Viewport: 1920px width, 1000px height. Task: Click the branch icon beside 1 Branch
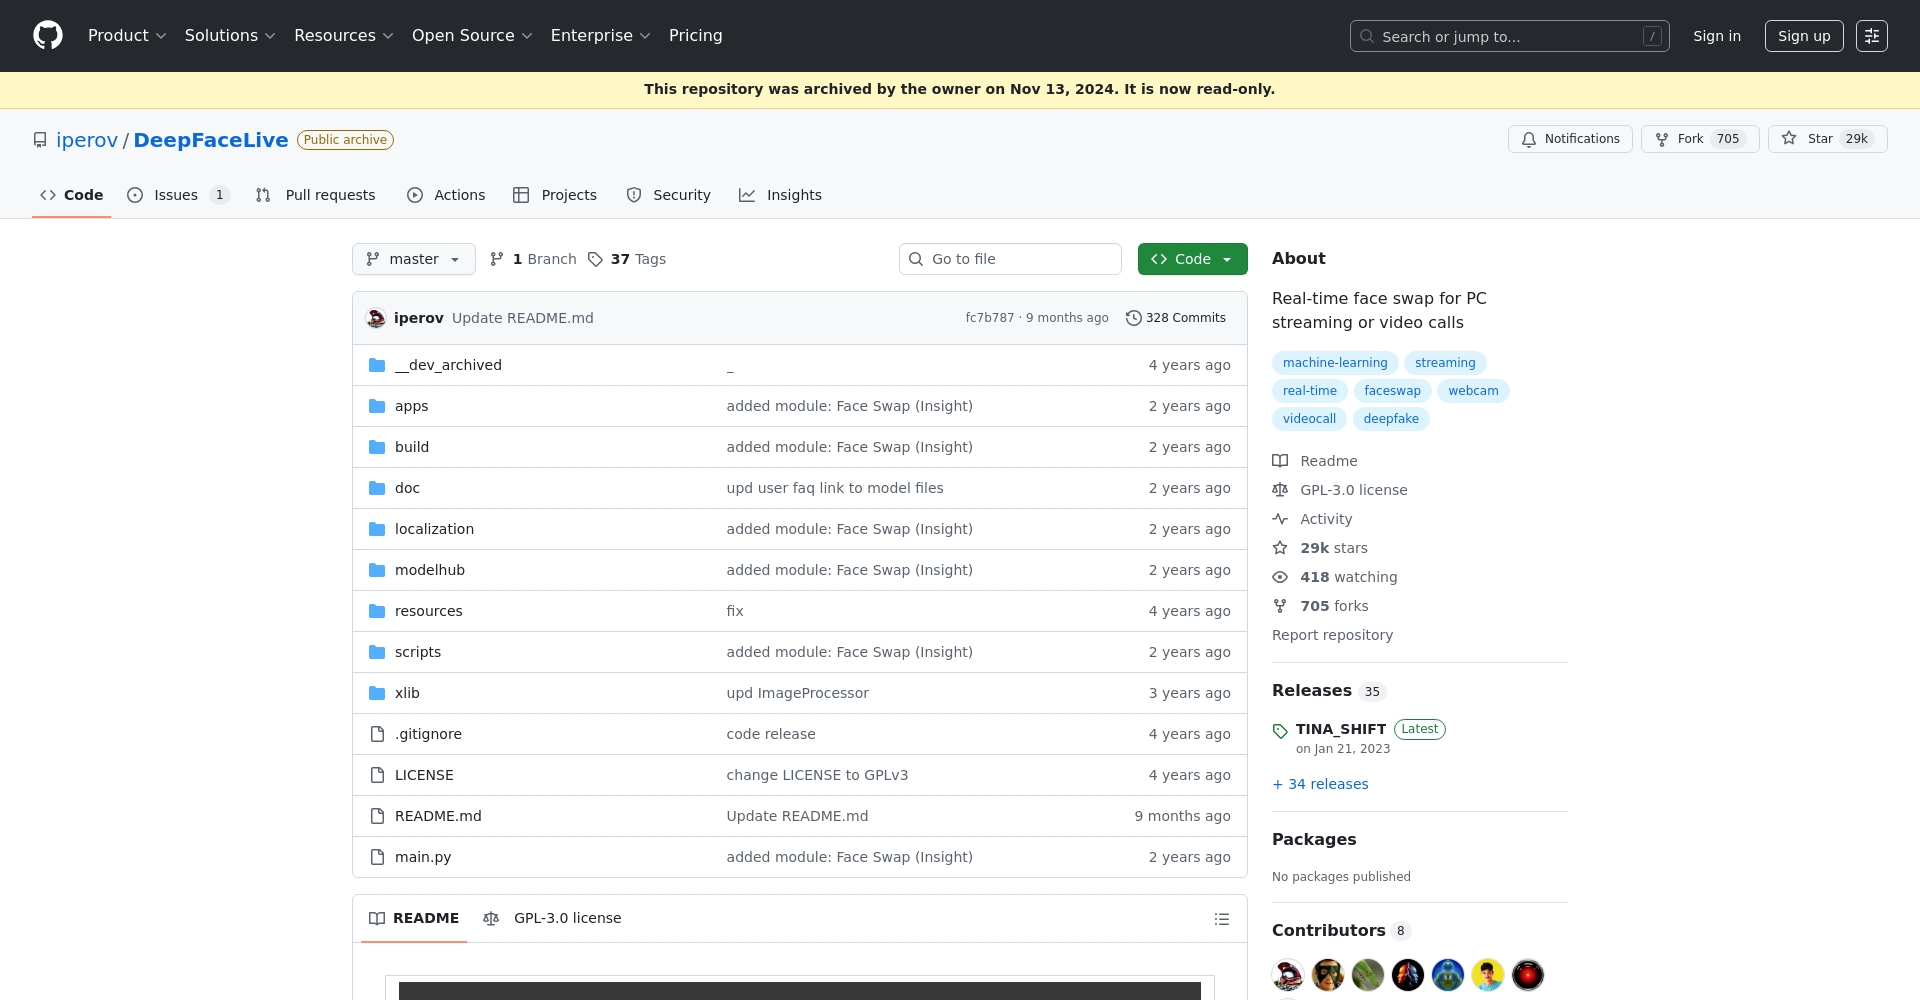click(497, 259)
